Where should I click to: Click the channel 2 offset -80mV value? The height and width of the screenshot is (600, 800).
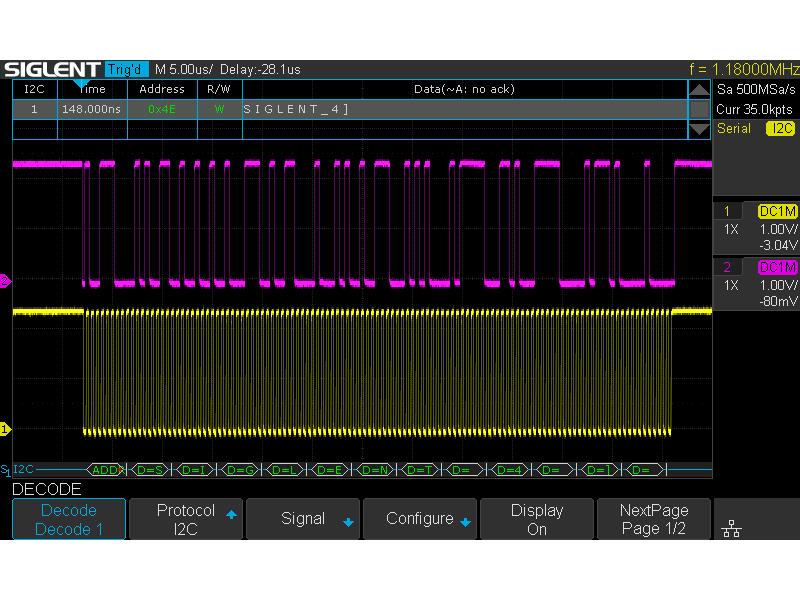click(x=778, y=301)
